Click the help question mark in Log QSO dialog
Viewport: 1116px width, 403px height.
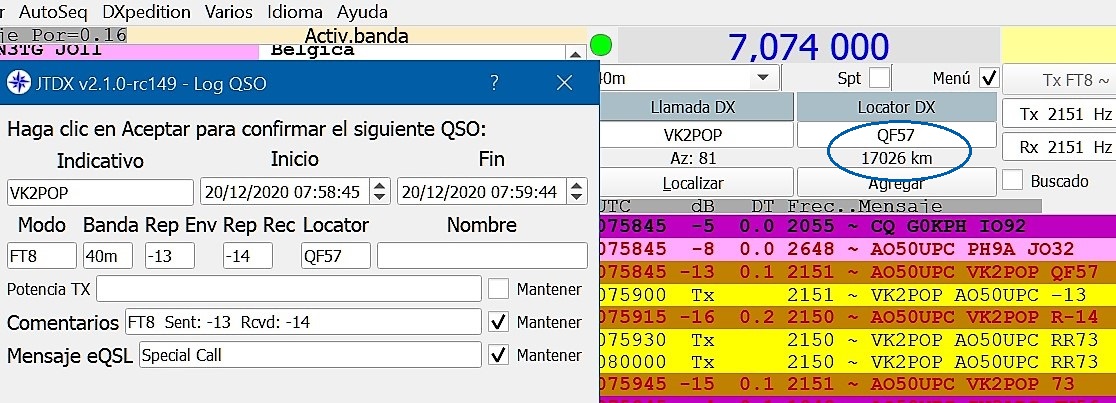tap(494, 83)
